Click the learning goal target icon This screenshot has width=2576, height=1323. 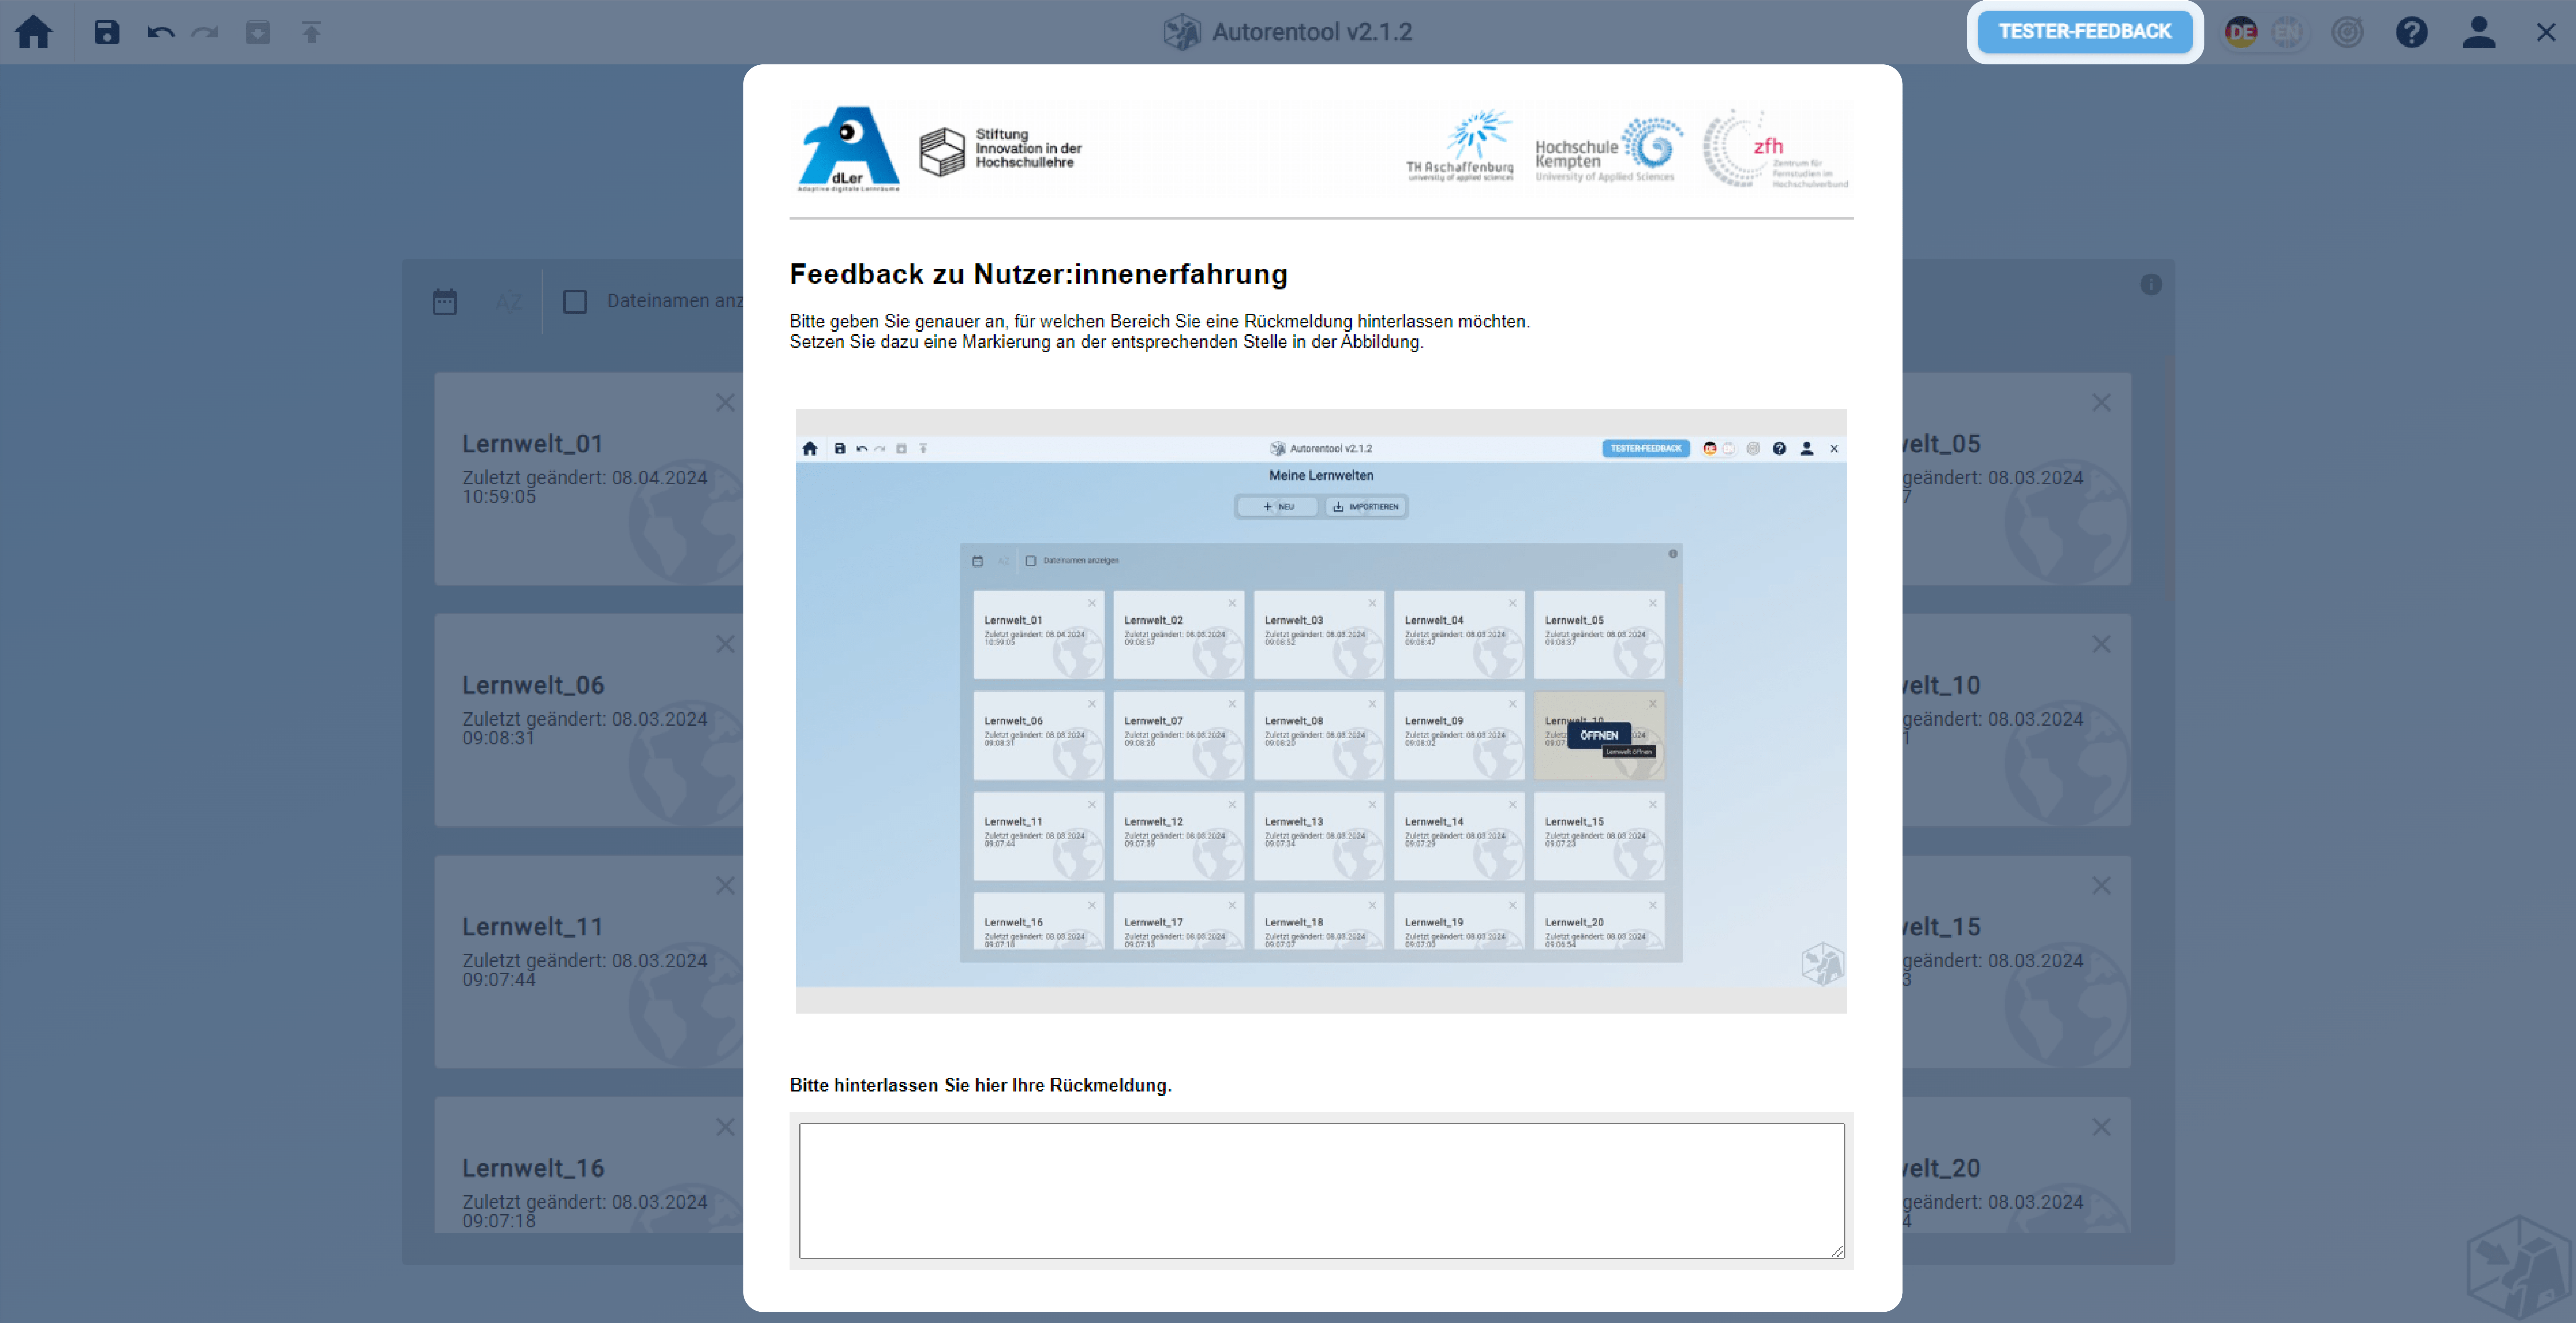pyautogui.click(x=2347, y=32)
